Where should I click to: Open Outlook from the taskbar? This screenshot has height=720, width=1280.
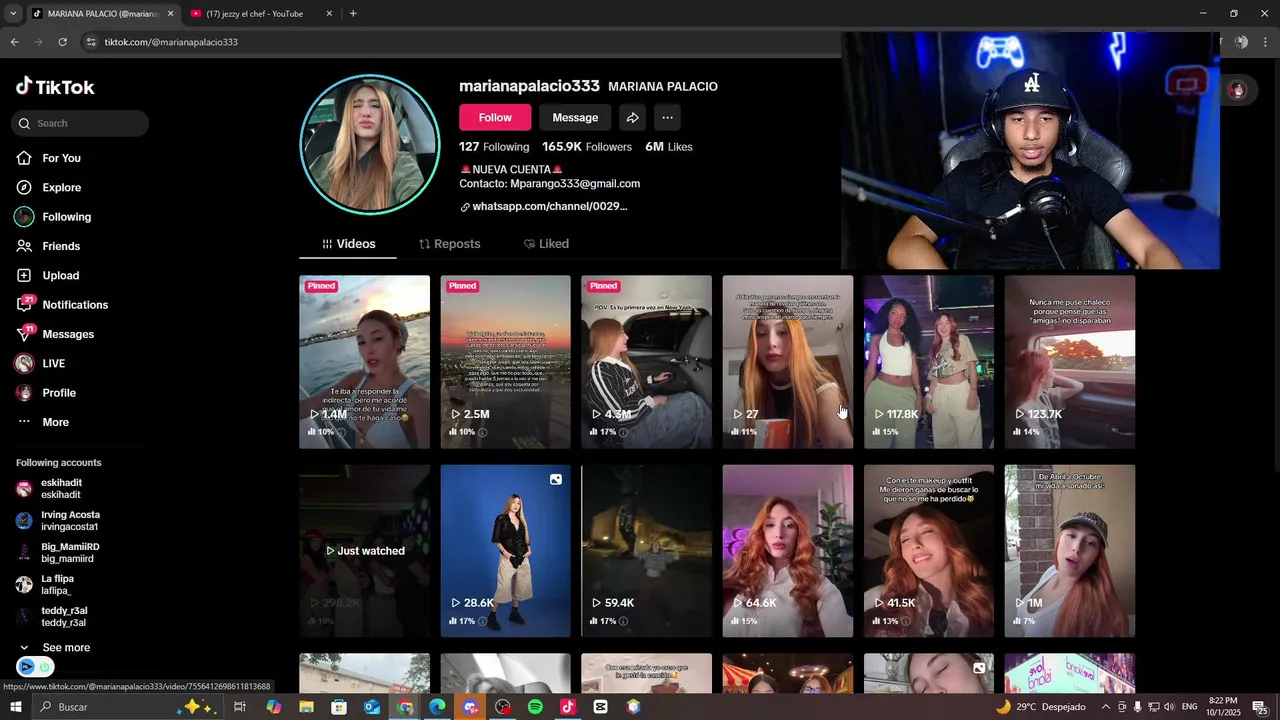(x=372, y=707)
